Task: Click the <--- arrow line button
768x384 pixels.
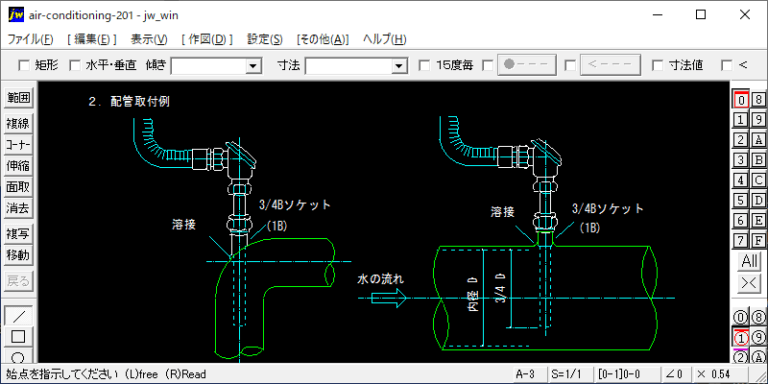Action: pyautogui.click(x=610, y=65)
